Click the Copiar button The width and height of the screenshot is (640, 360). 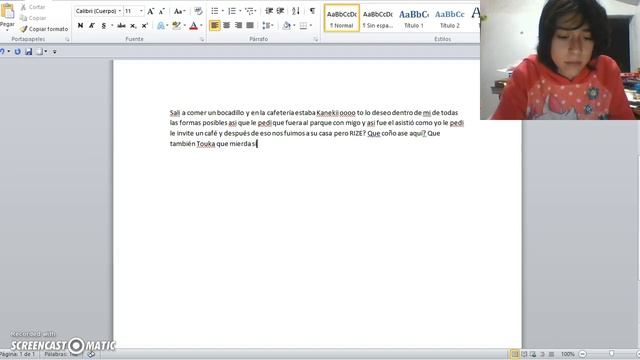[33, 18]
